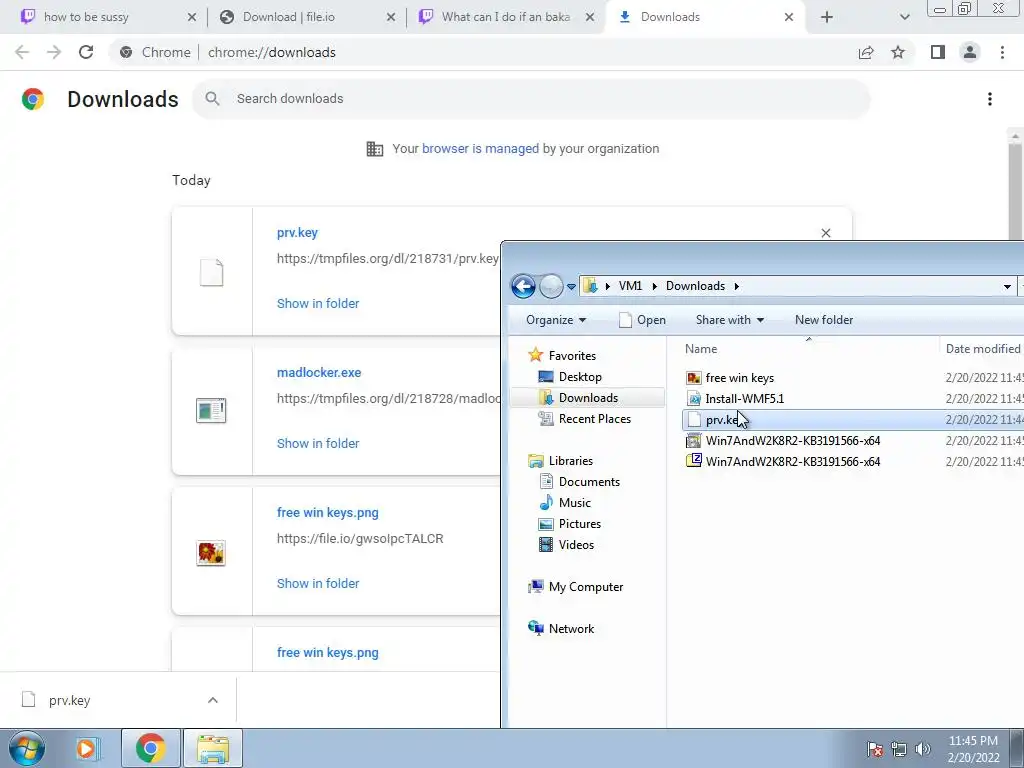This screenshot has height=768, width=1024.
Task: Open the Documents library
Action: pos(589,481)
